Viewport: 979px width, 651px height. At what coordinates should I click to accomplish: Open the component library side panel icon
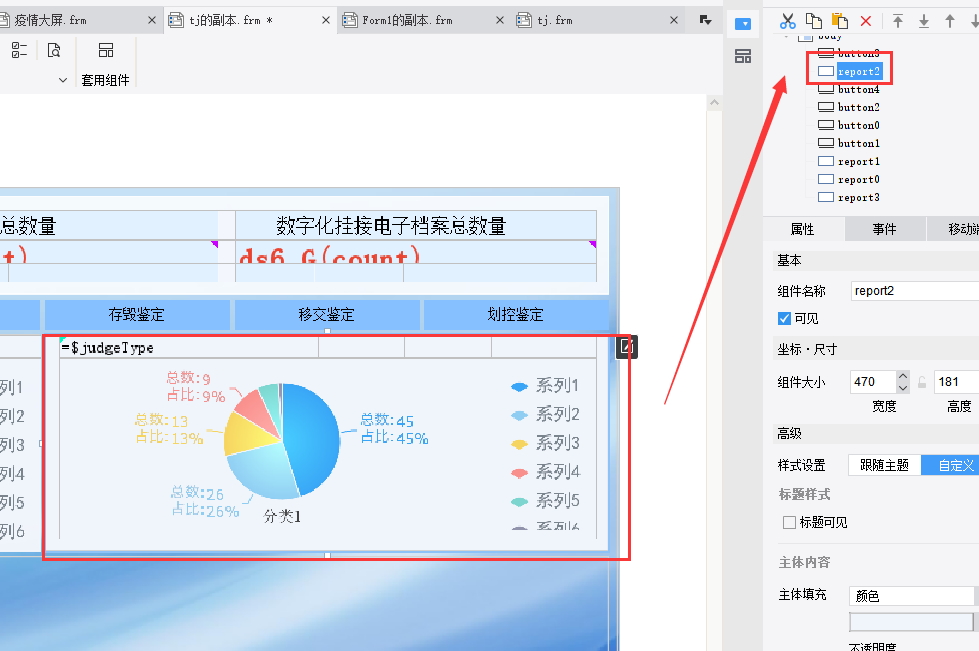coord(743,56)
